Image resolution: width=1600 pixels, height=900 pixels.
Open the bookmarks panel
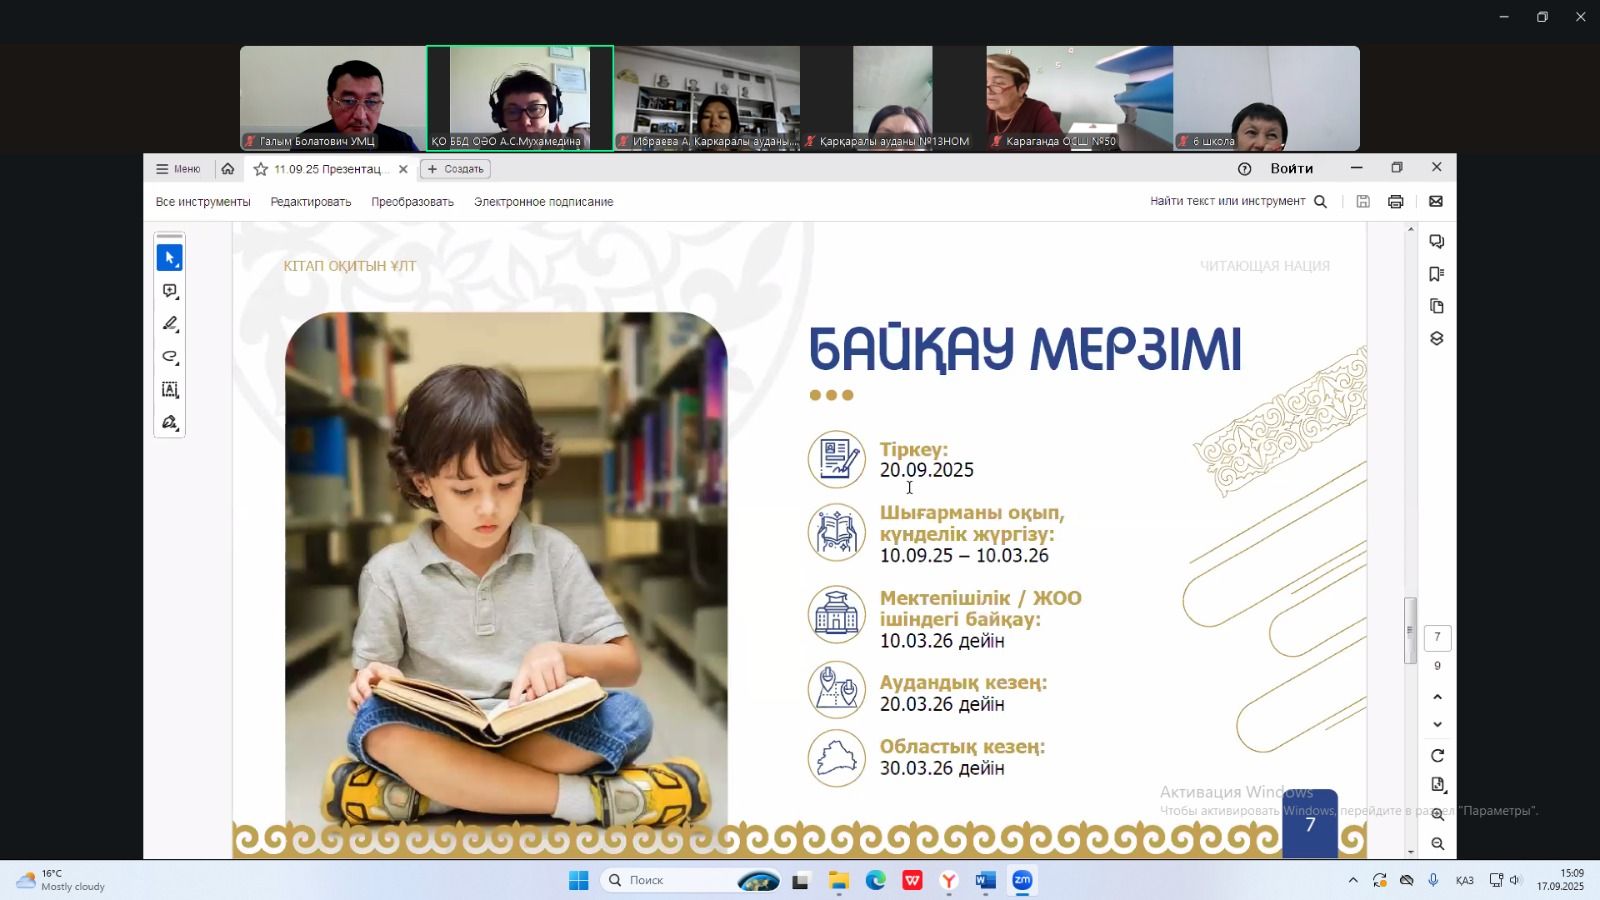coord(1437,274)
